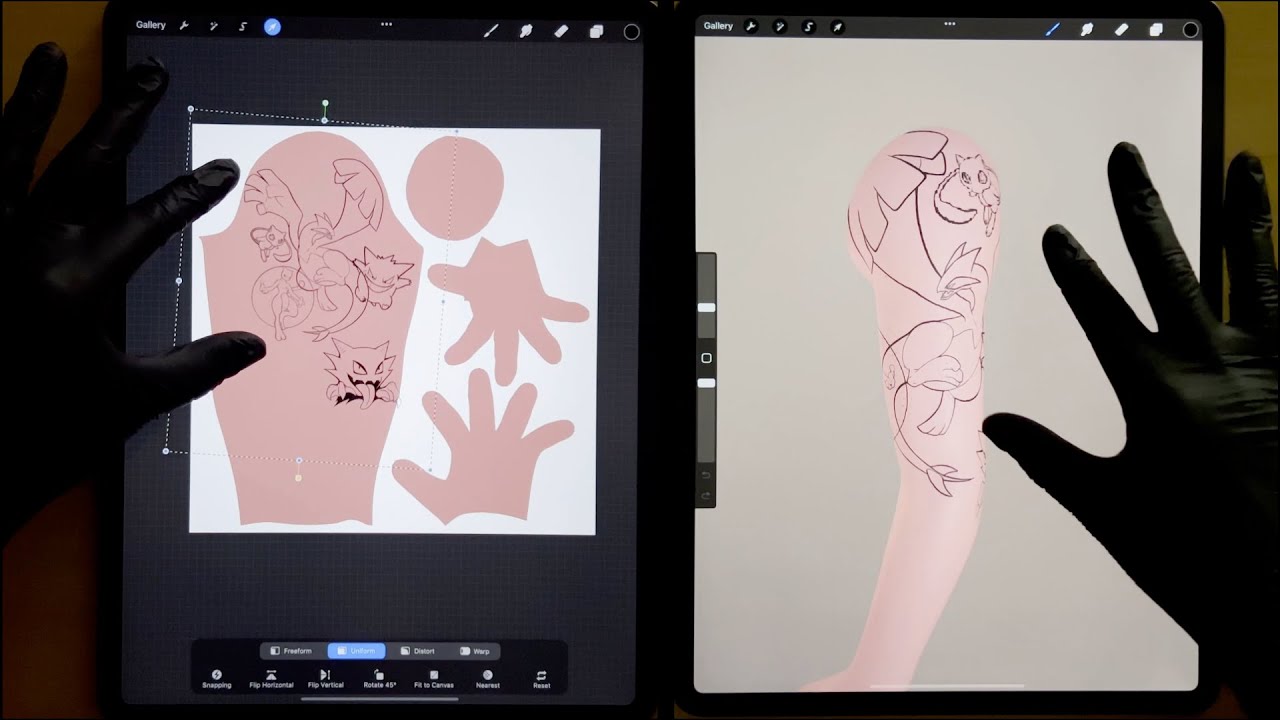The height and width of the screenshot is (720, 1280).
Task: Tap Flip Horizontal button
Action: click(271, 679)
